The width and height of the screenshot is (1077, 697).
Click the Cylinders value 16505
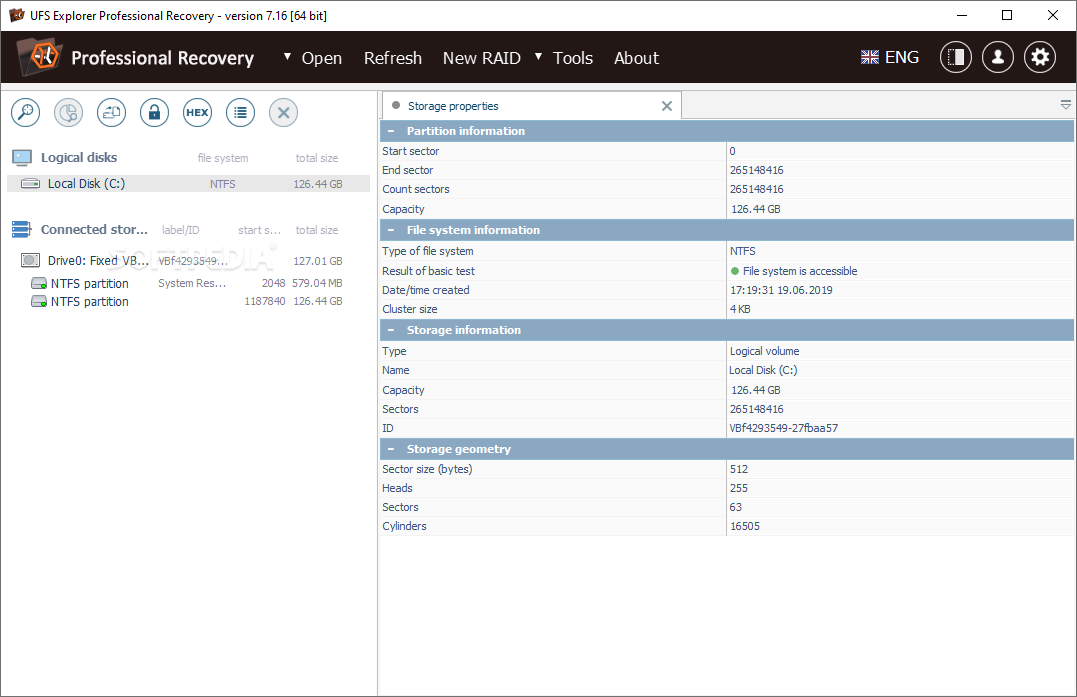click(x=745, y=527)
